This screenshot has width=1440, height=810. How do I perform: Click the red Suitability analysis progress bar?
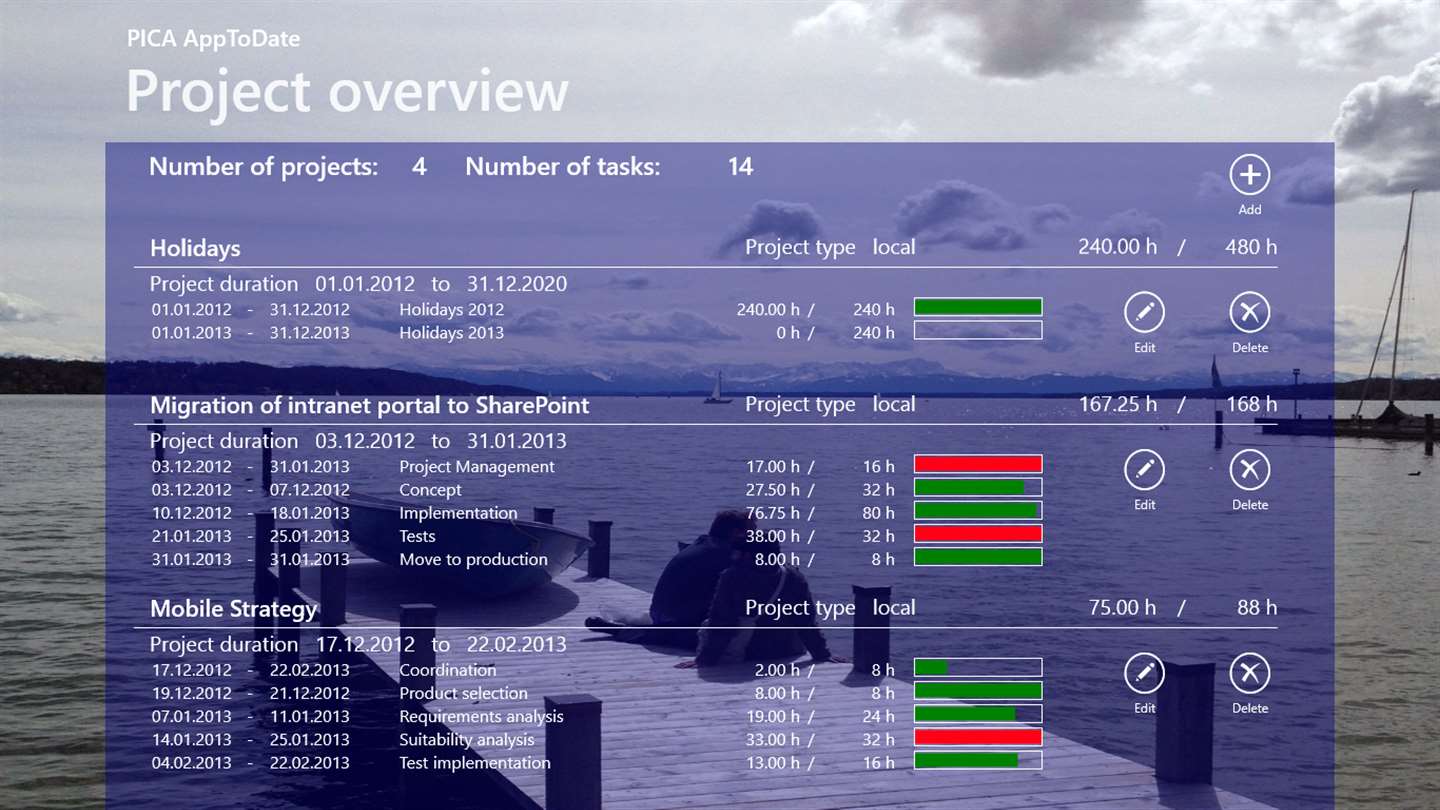point(978,737)
